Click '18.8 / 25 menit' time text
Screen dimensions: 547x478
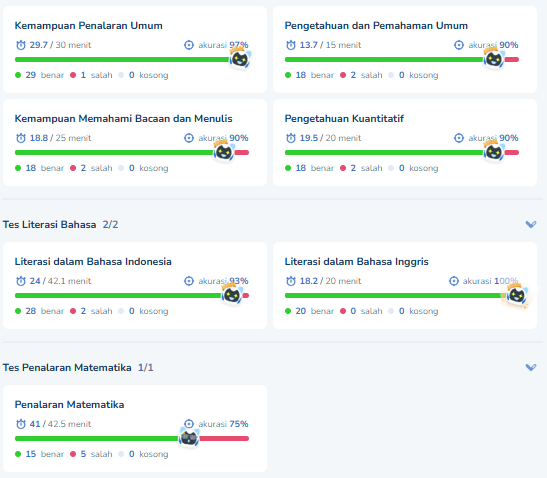tap(60, 138)
